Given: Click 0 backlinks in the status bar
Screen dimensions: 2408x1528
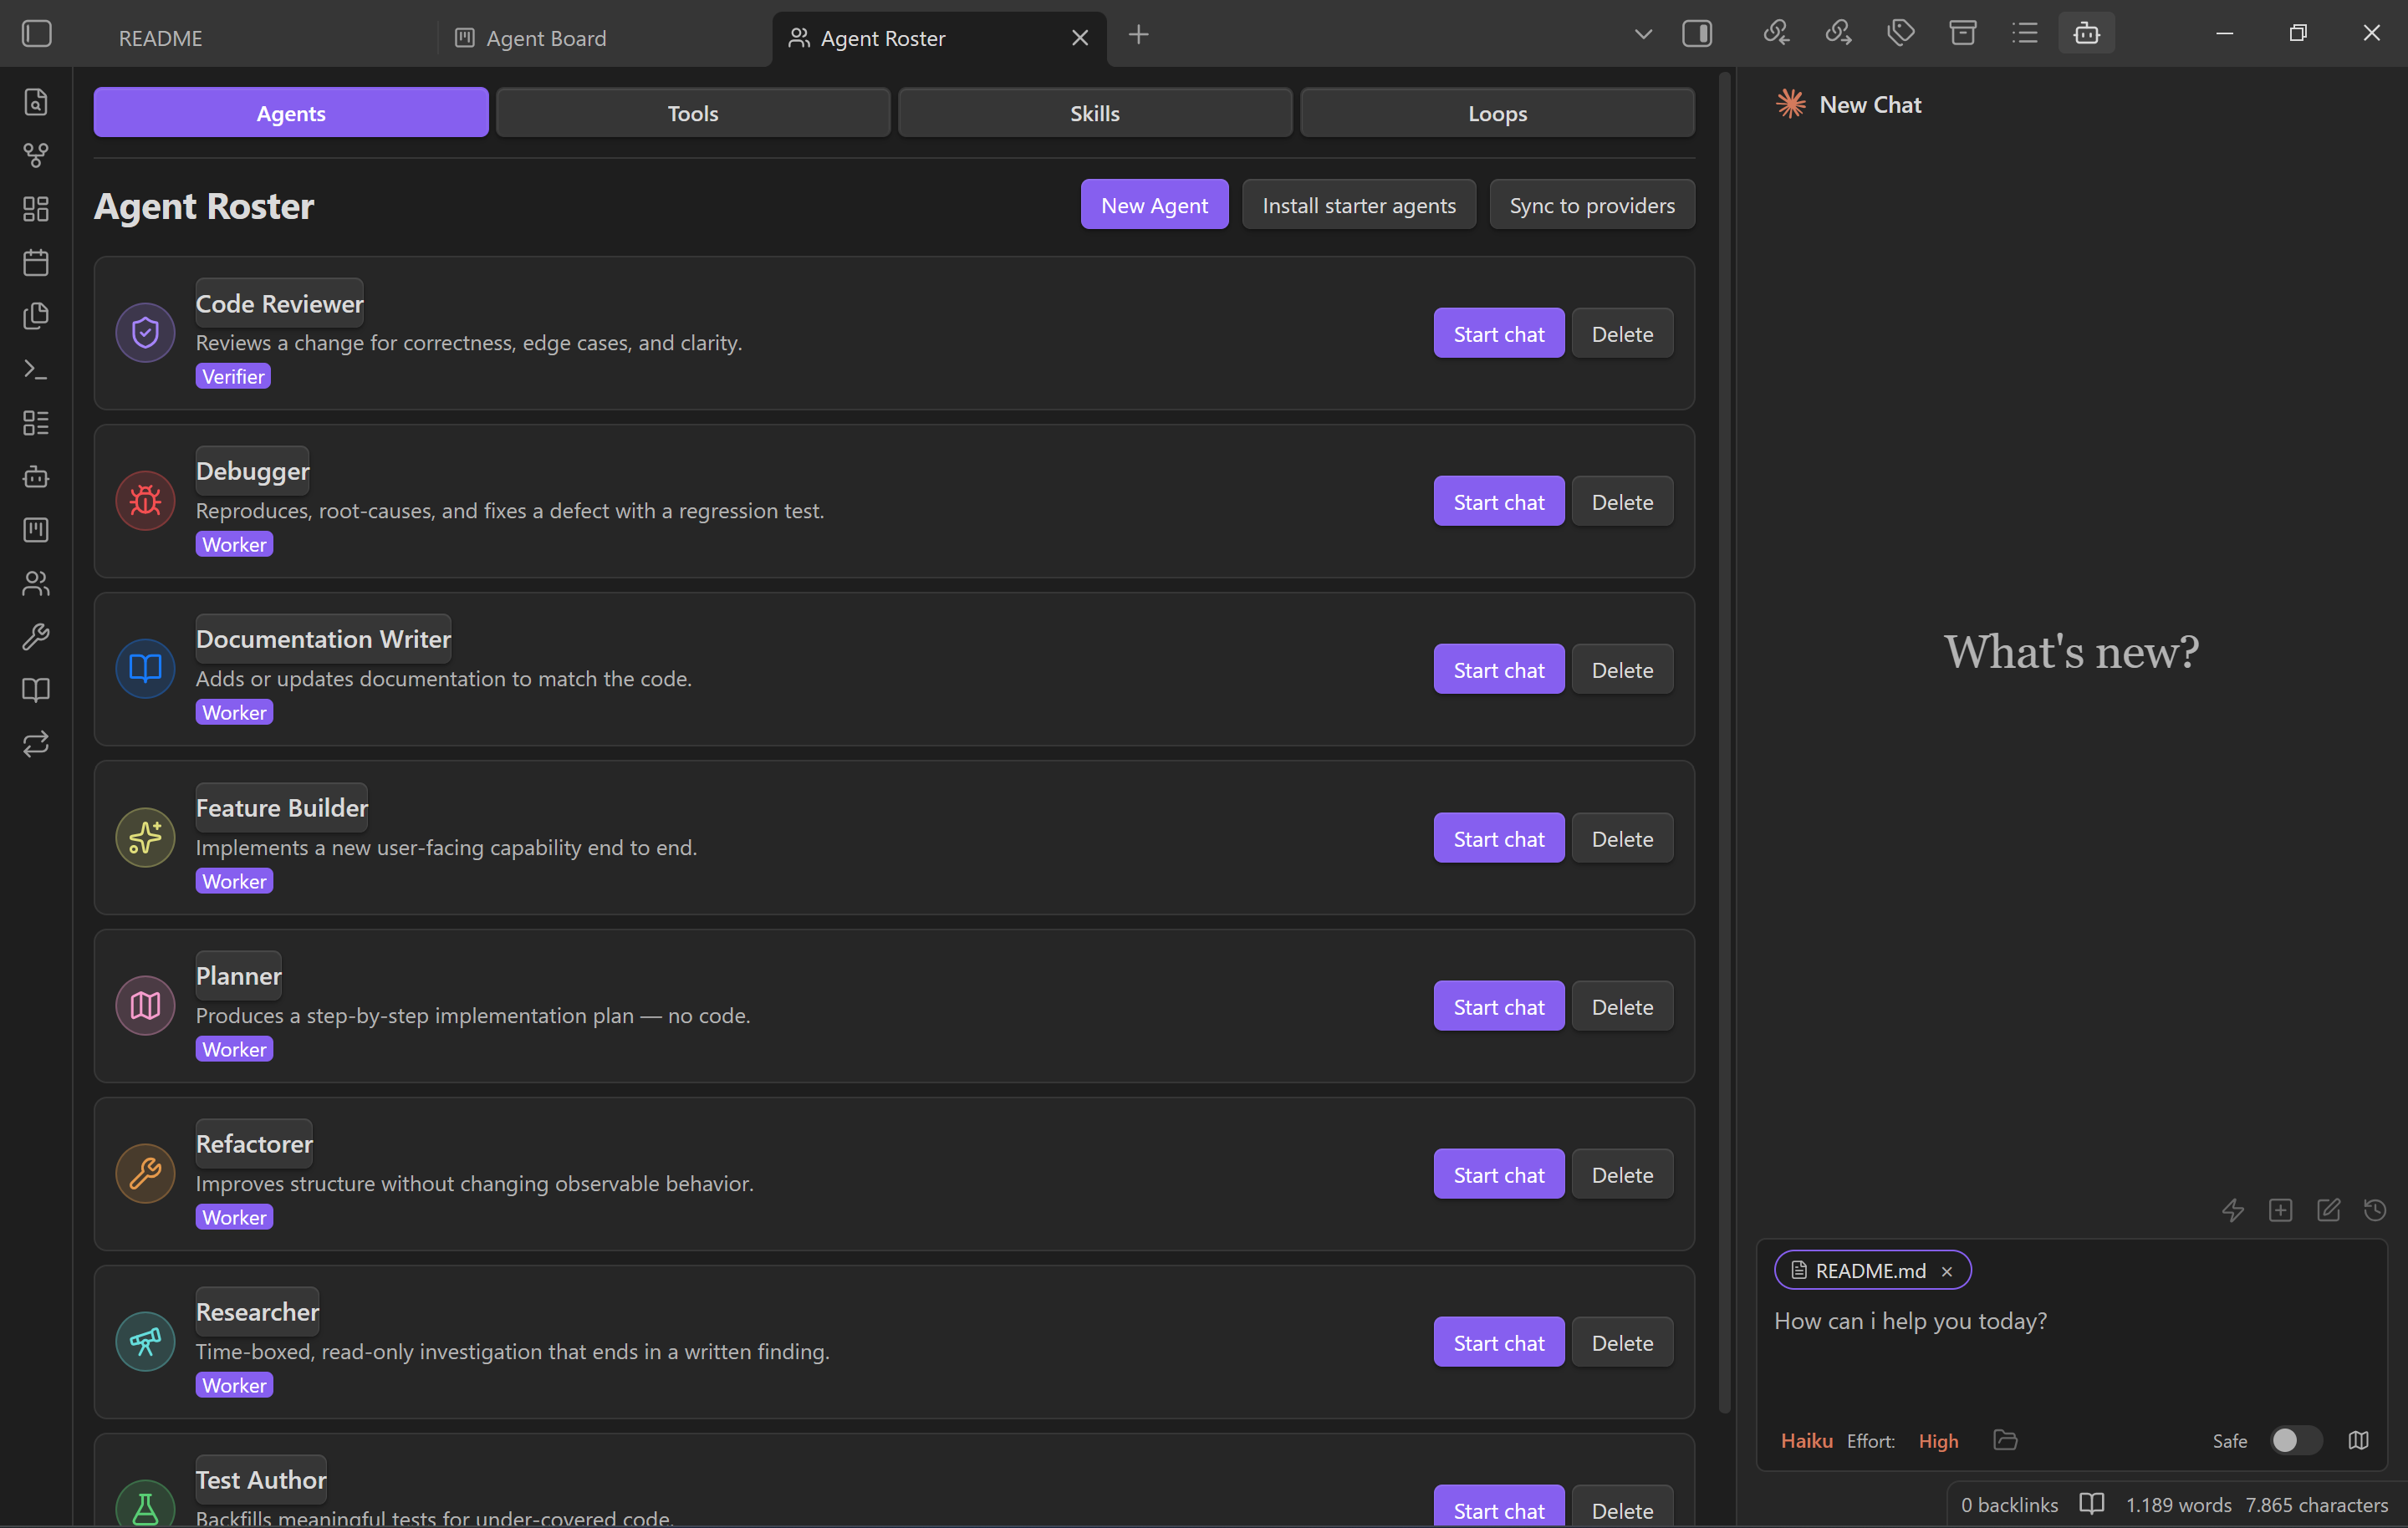Looking at the screenshot, I should point(2009,1505).
